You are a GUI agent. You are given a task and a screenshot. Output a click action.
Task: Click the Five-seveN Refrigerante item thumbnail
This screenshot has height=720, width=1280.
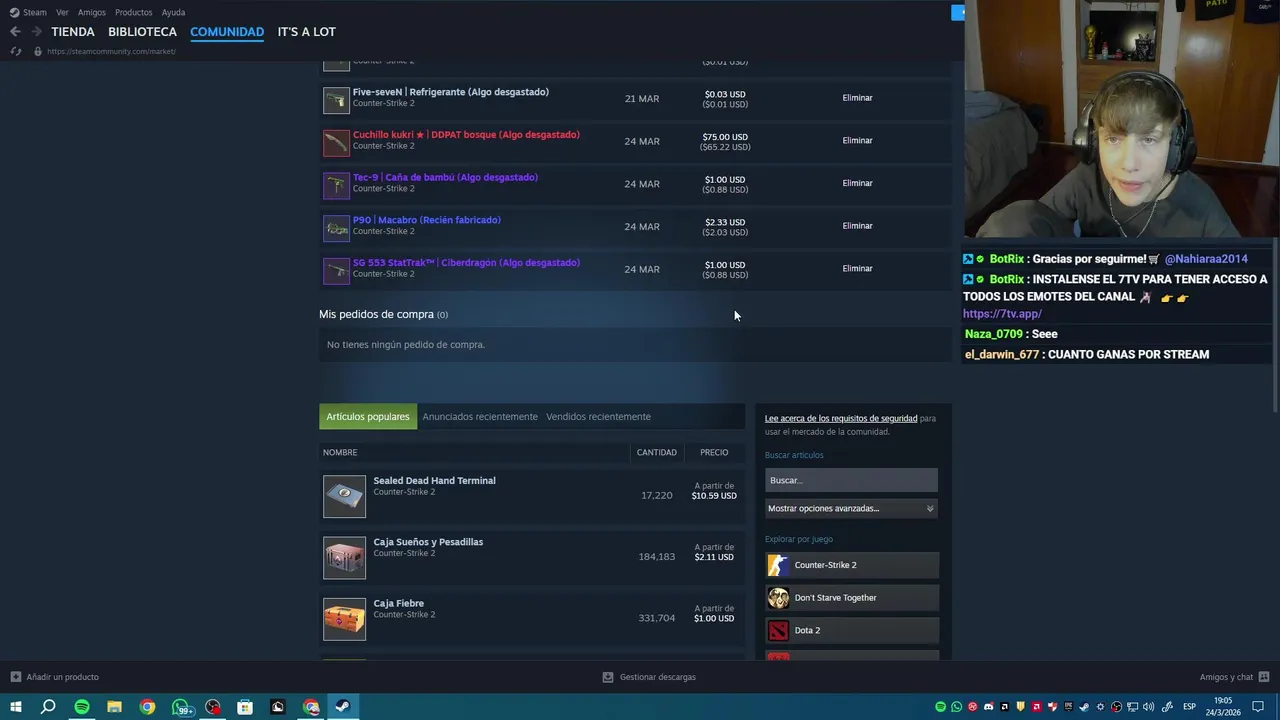pyautogui.click(x=336, y=100)
